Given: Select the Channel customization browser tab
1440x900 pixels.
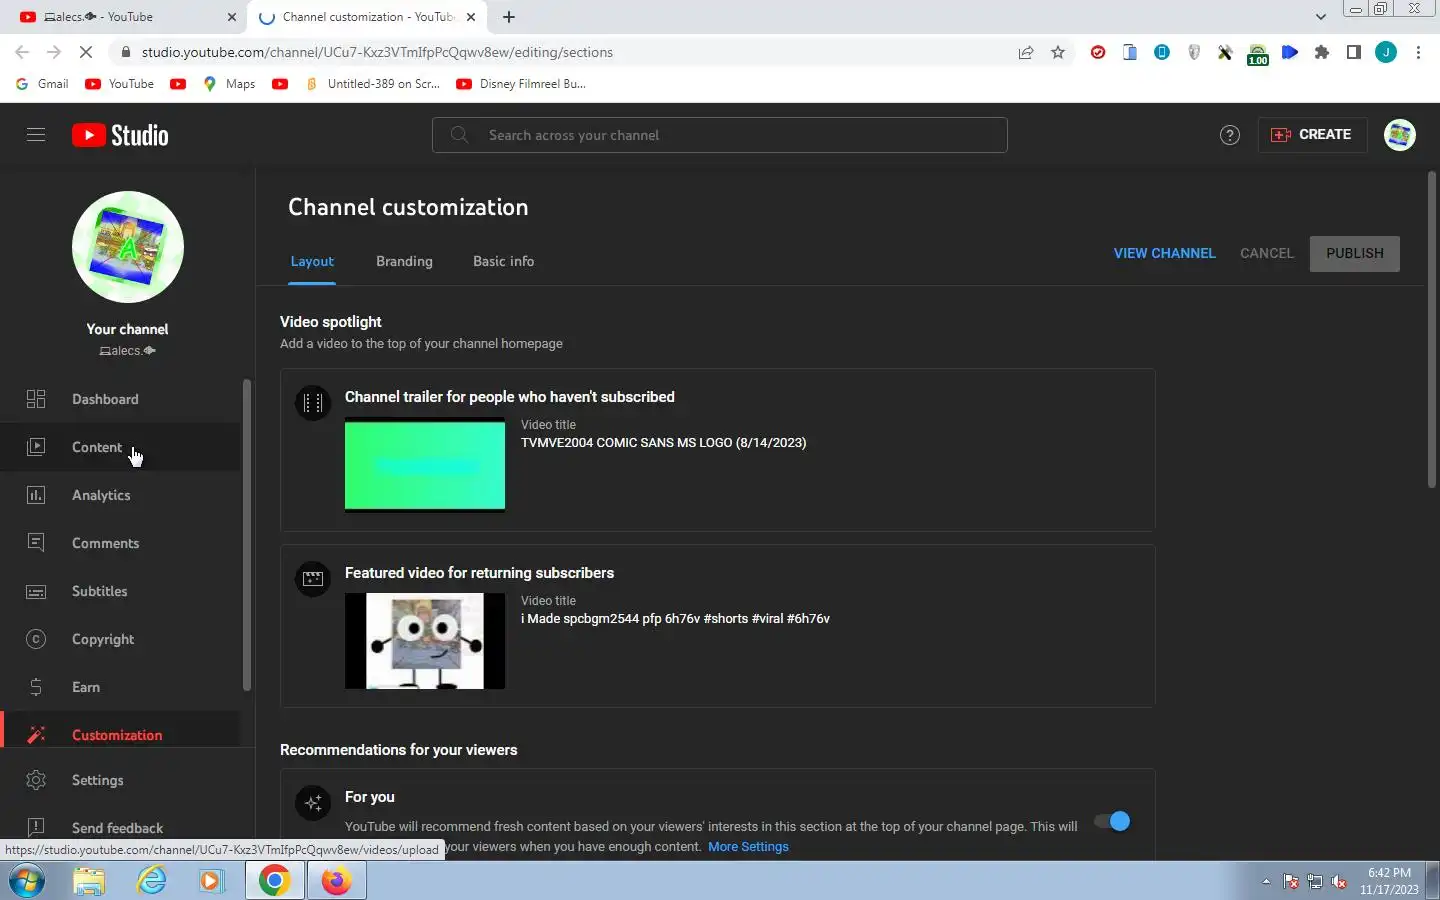Looking at the screenshot, I should click(367, 17).
